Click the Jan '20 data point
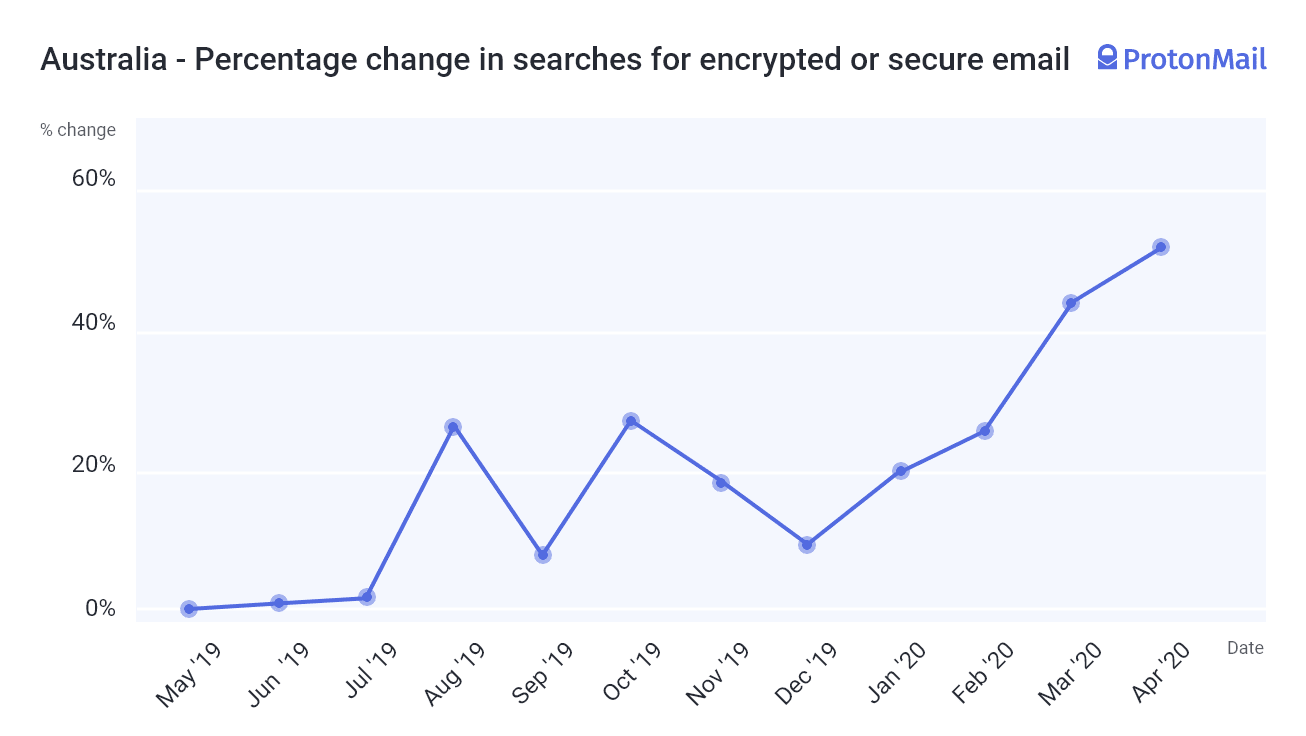Viewport: 1306px width, 736px height. 901,471
